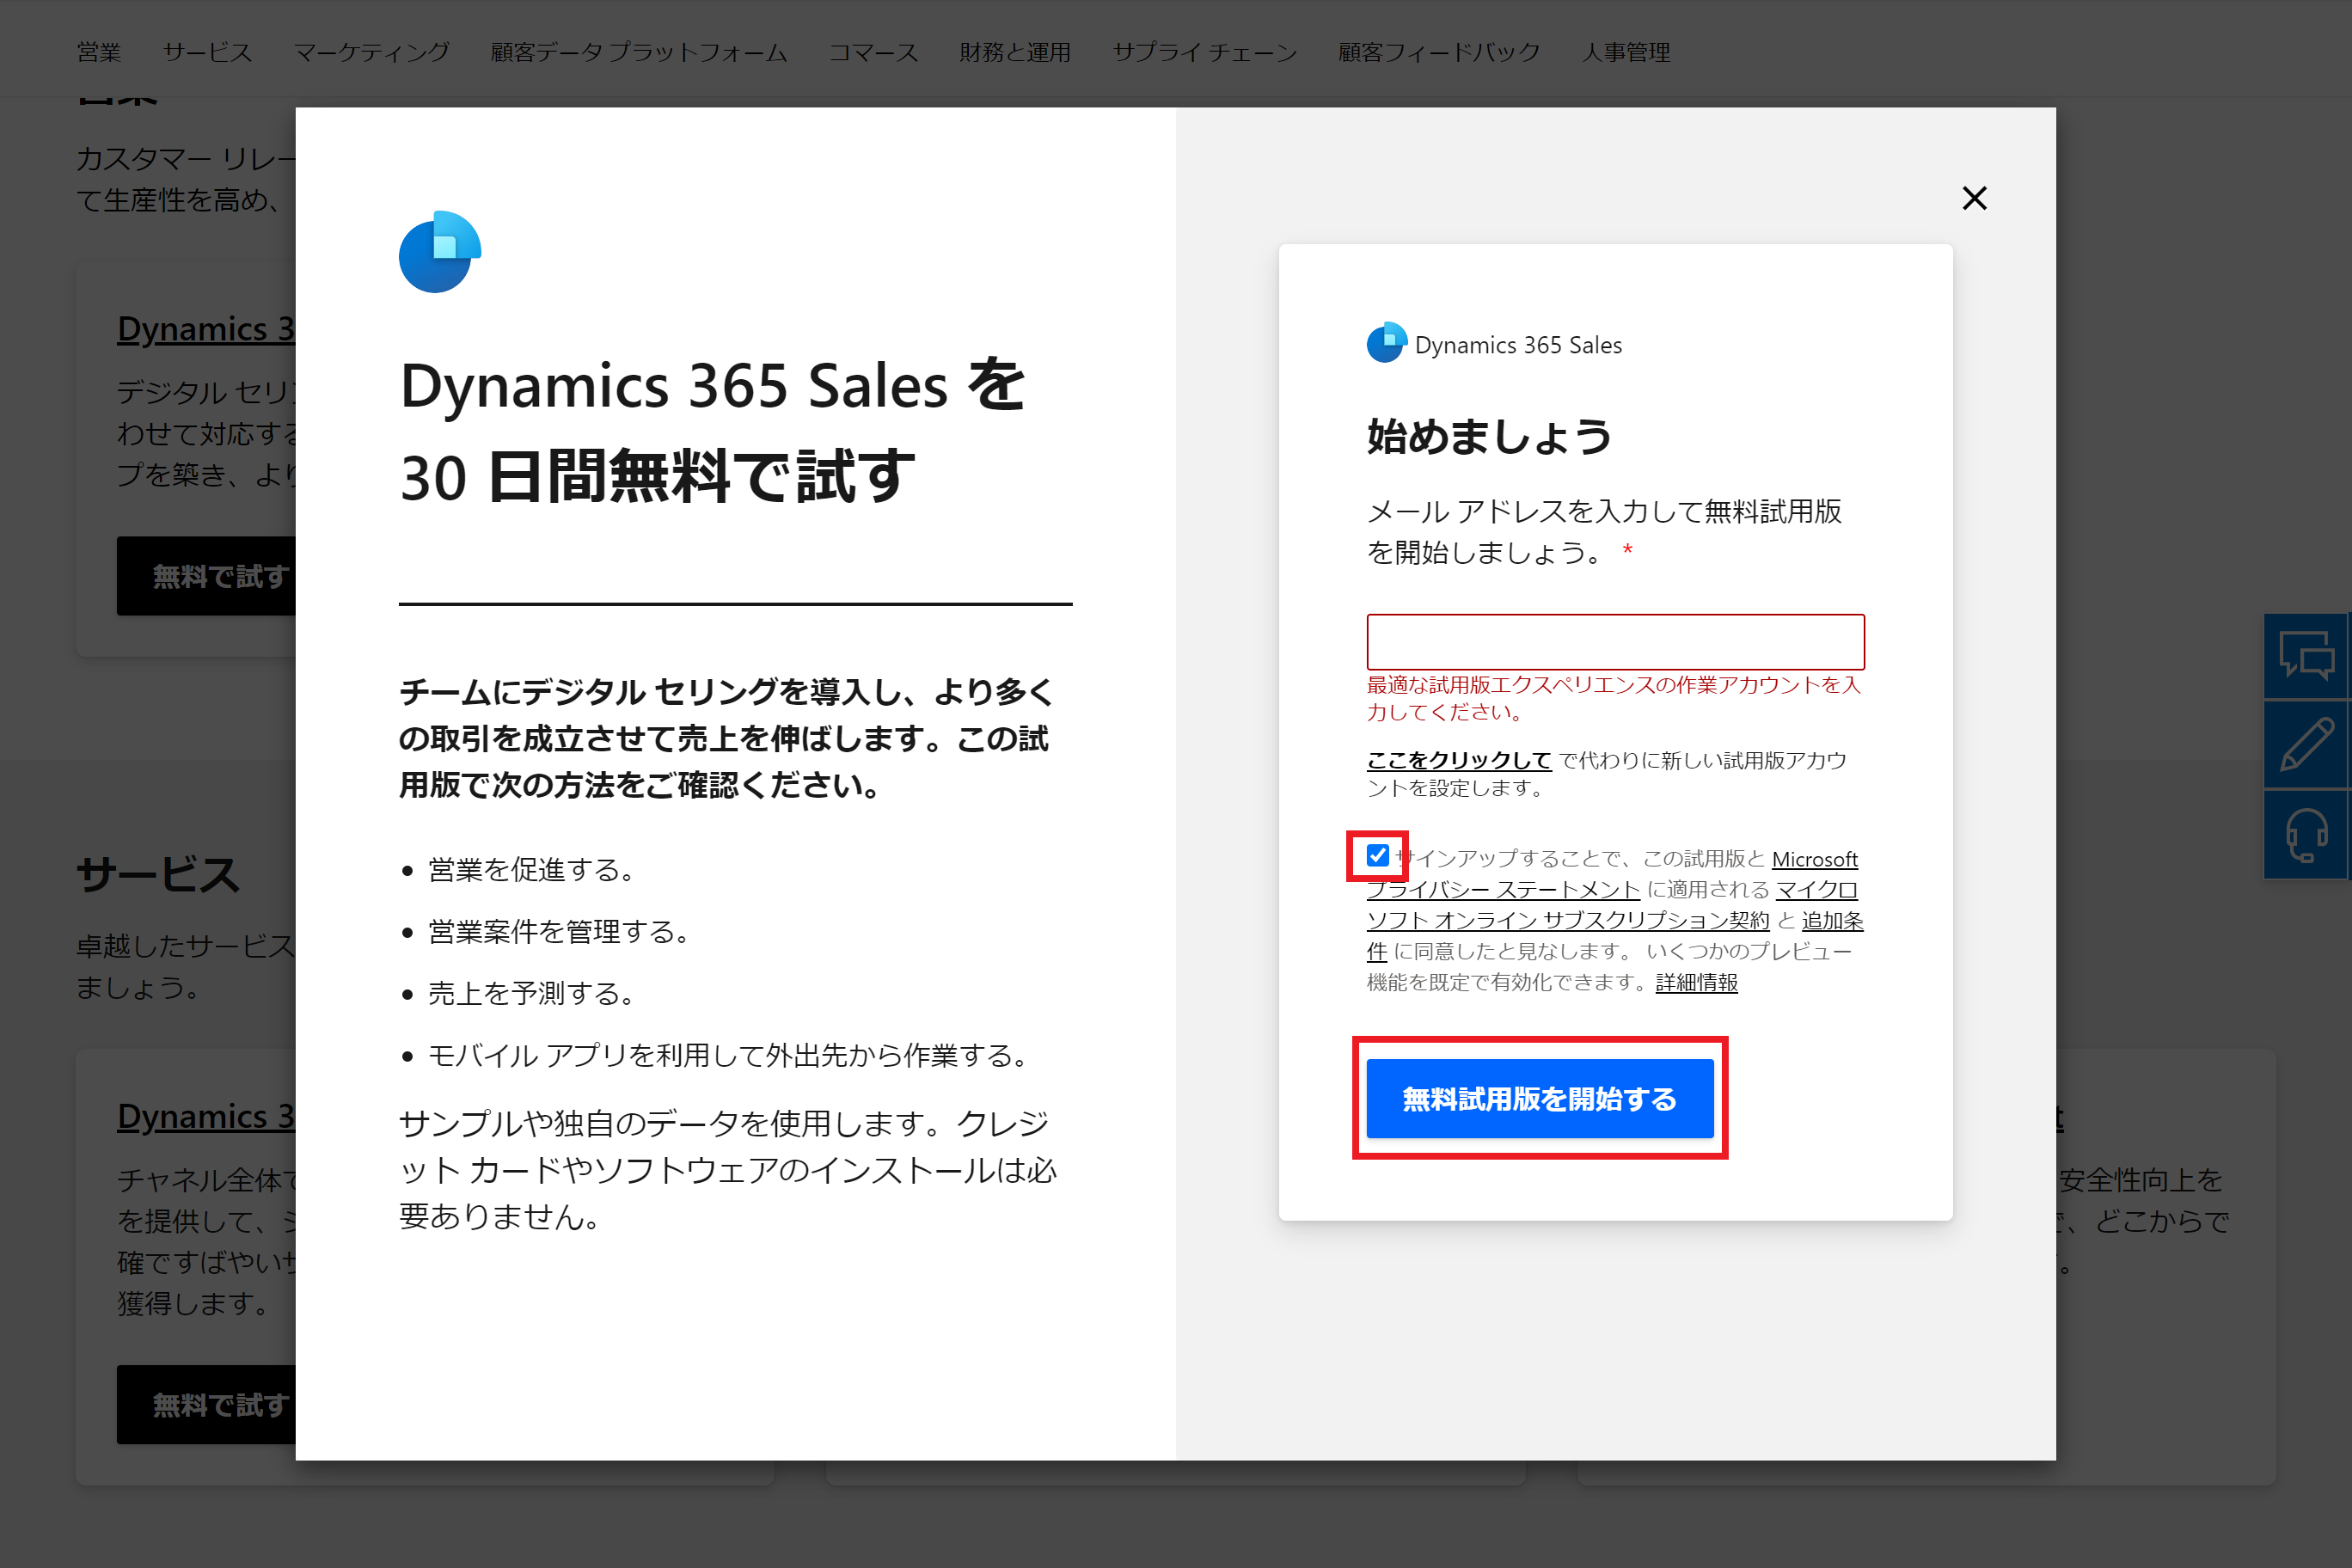
Task: Select 顧客データ プラットフォーム navigation item
Action: click(639, 52)
